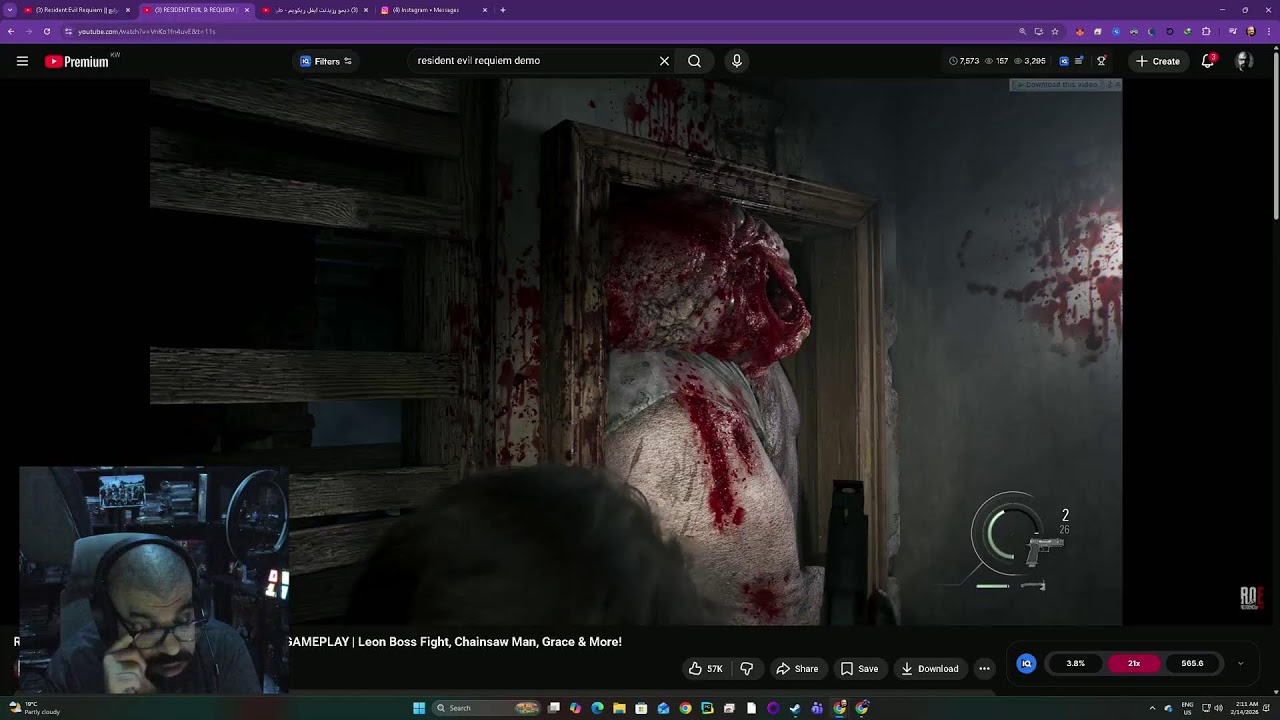Click the vidIQ clock stat 7,573

(964, 61)
